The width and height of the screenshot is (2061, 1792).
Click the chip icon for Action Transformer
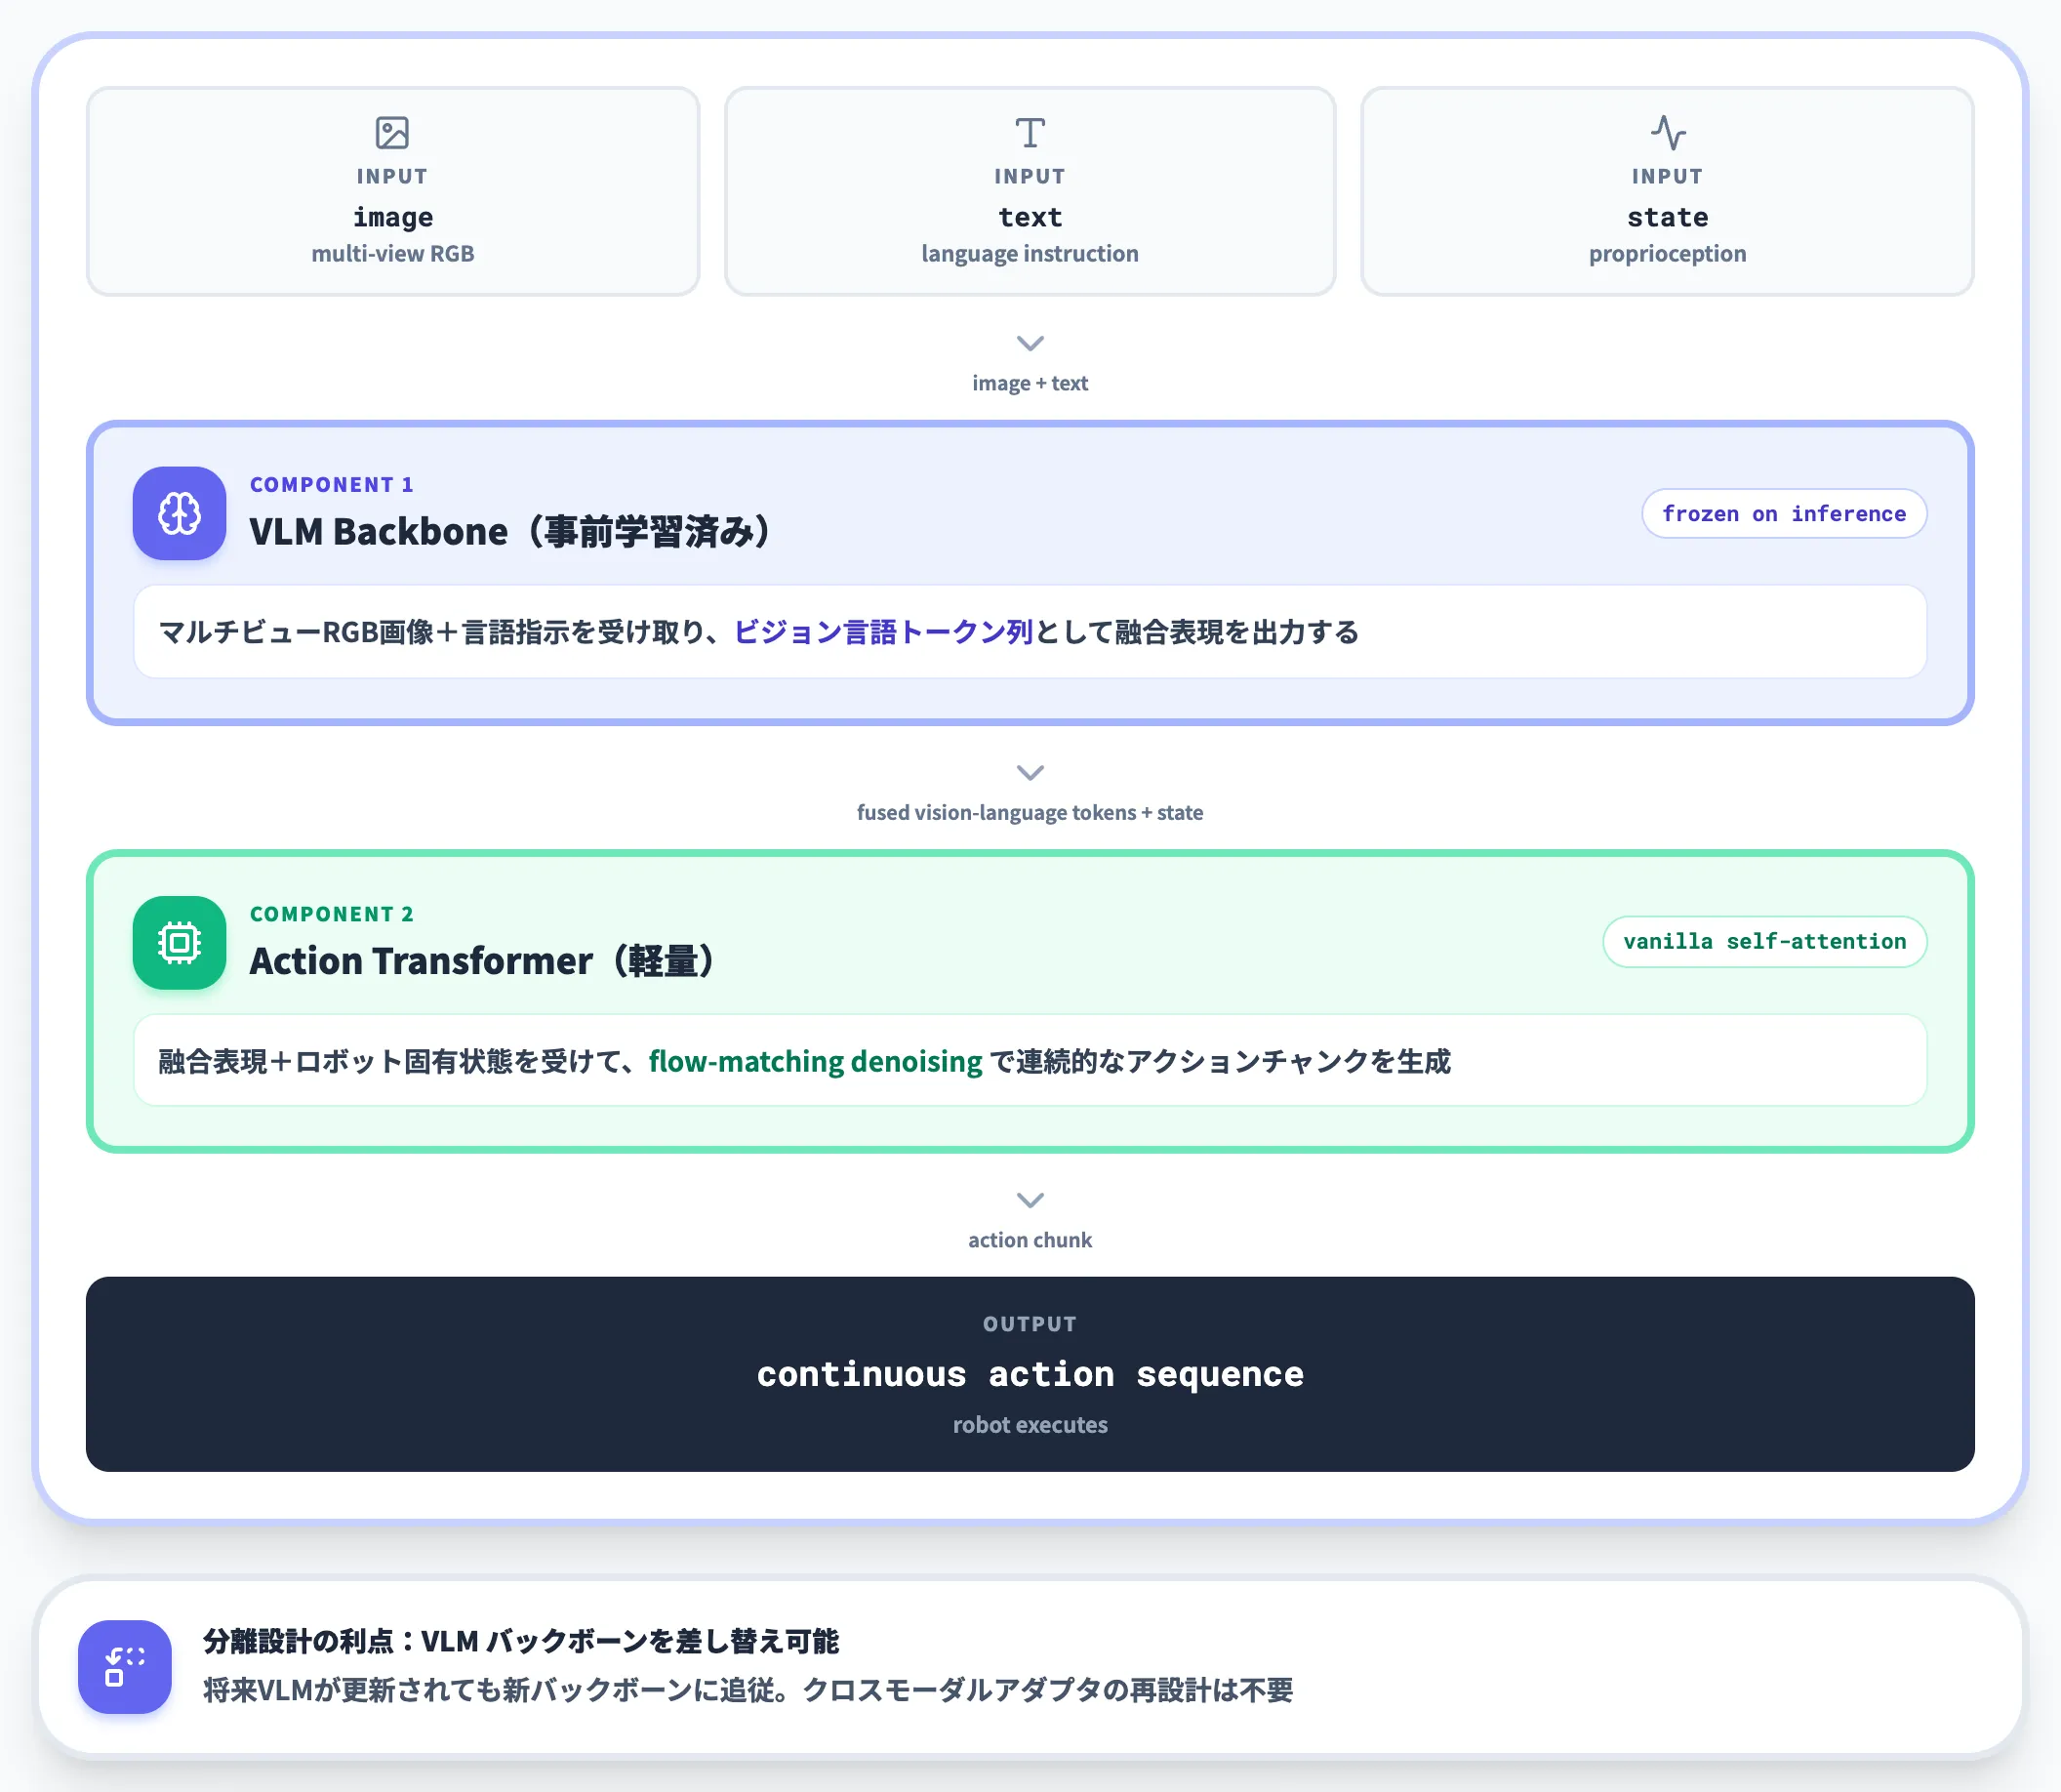click(x=179, y=942)
